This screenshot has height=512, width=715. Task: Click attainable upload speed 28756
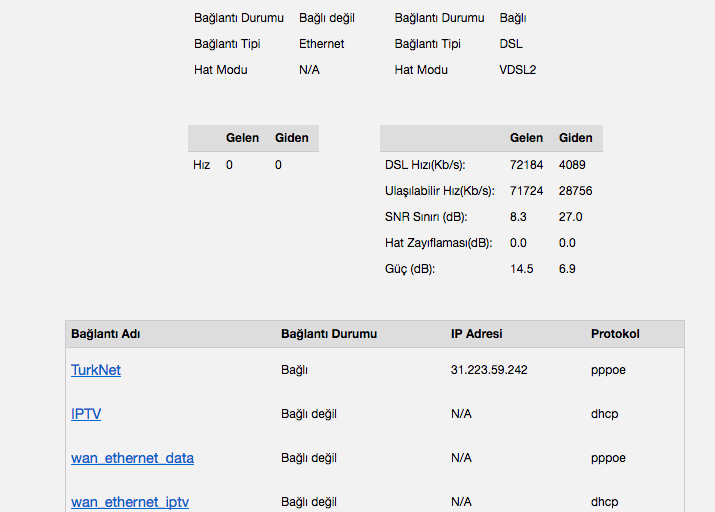(x=575, y=191)
